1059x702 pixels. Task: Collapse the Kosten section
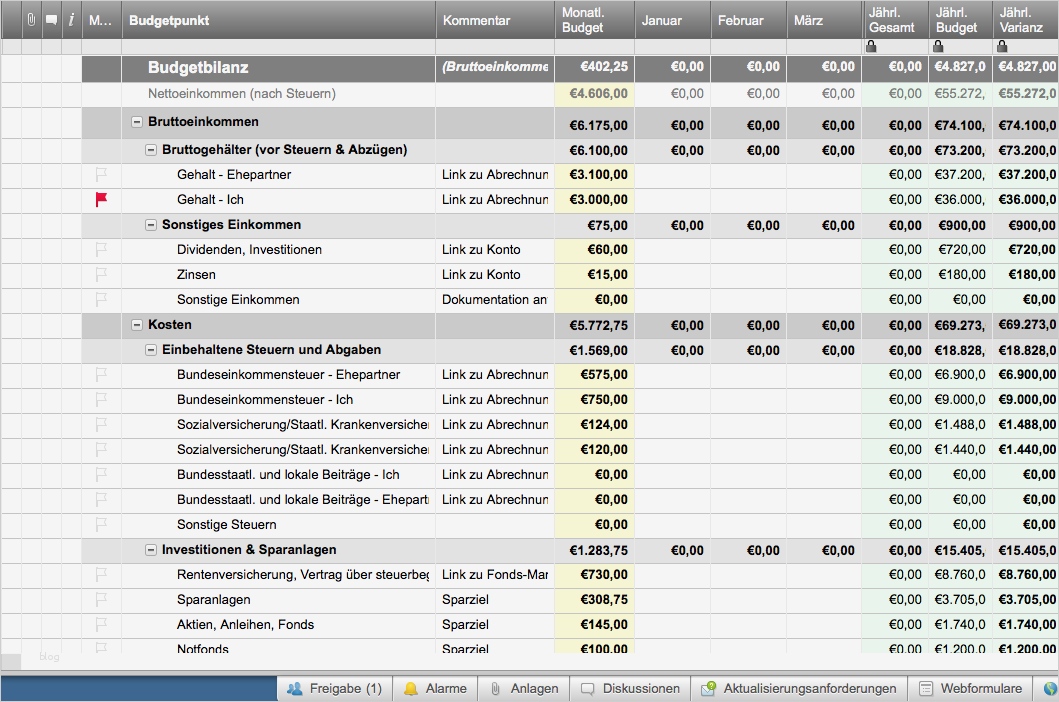pyautogui.click(x=137, y=325)
